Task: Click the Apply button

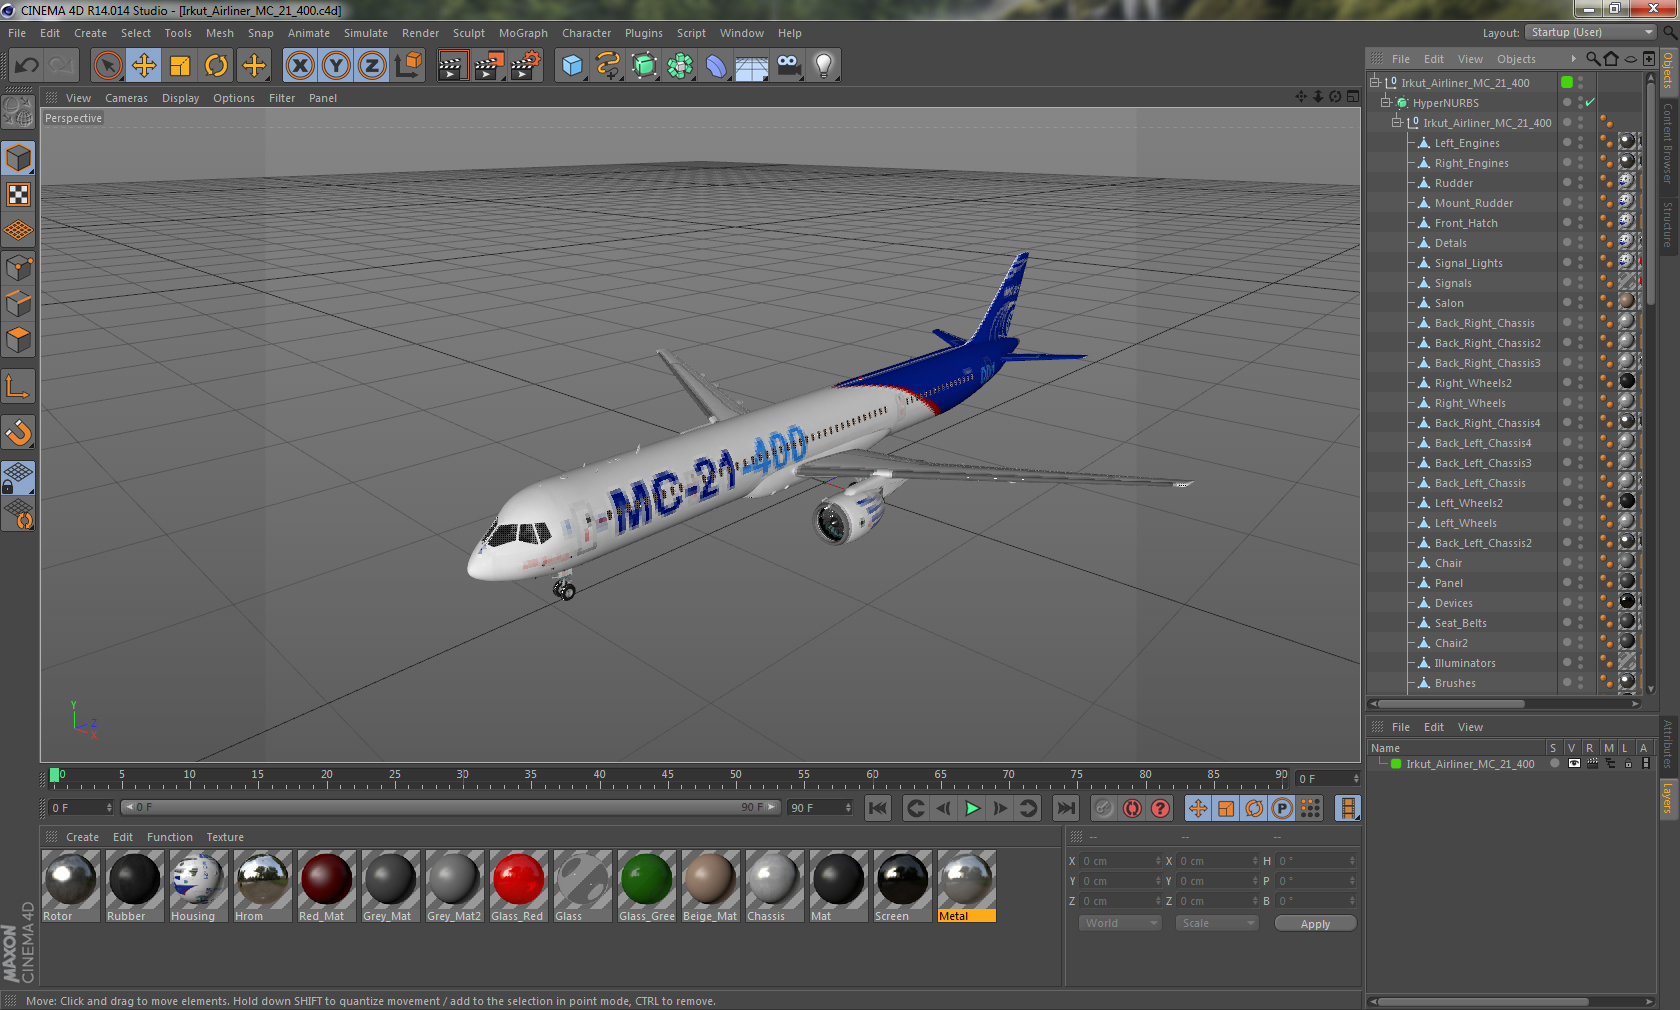Action: click(x=1315, y=924)
